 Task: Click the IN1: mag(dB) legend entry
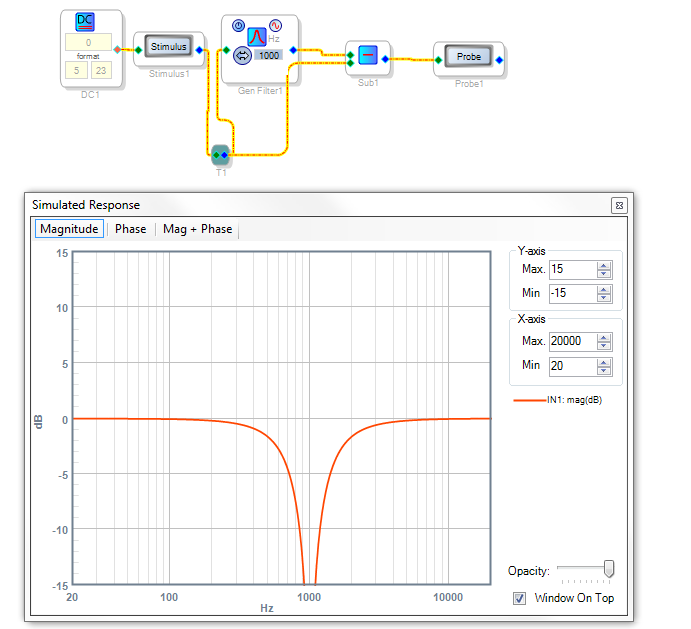point(557,400)
